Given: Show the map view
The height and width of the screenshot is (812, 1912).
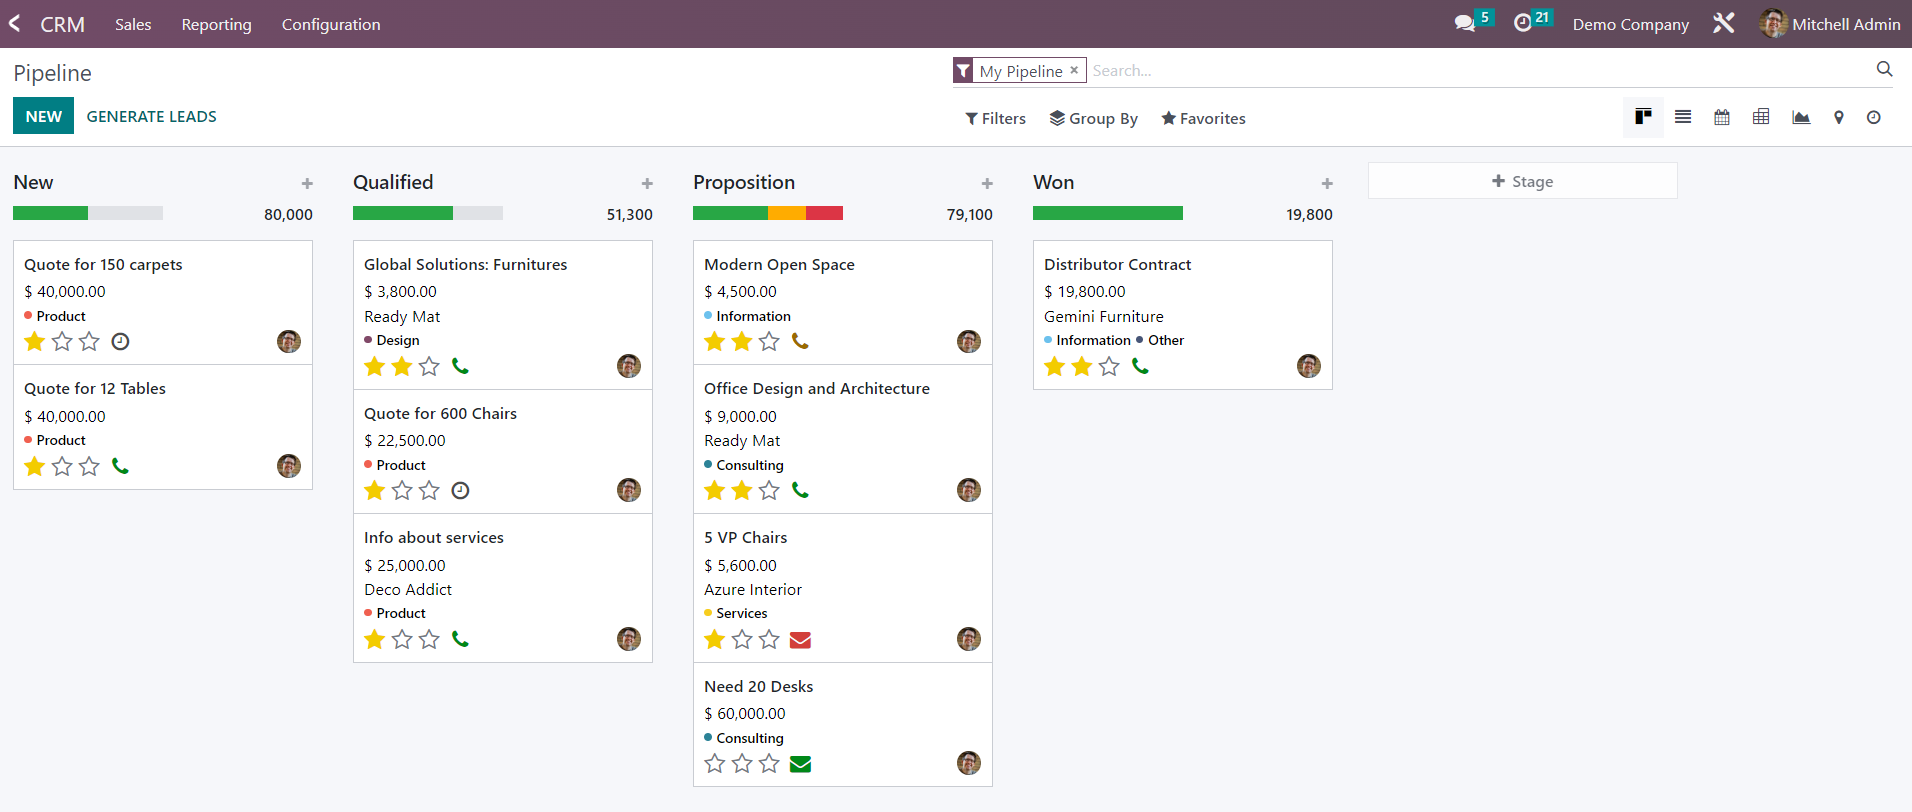Looking at the screenshot, I should pos(1838,117).
